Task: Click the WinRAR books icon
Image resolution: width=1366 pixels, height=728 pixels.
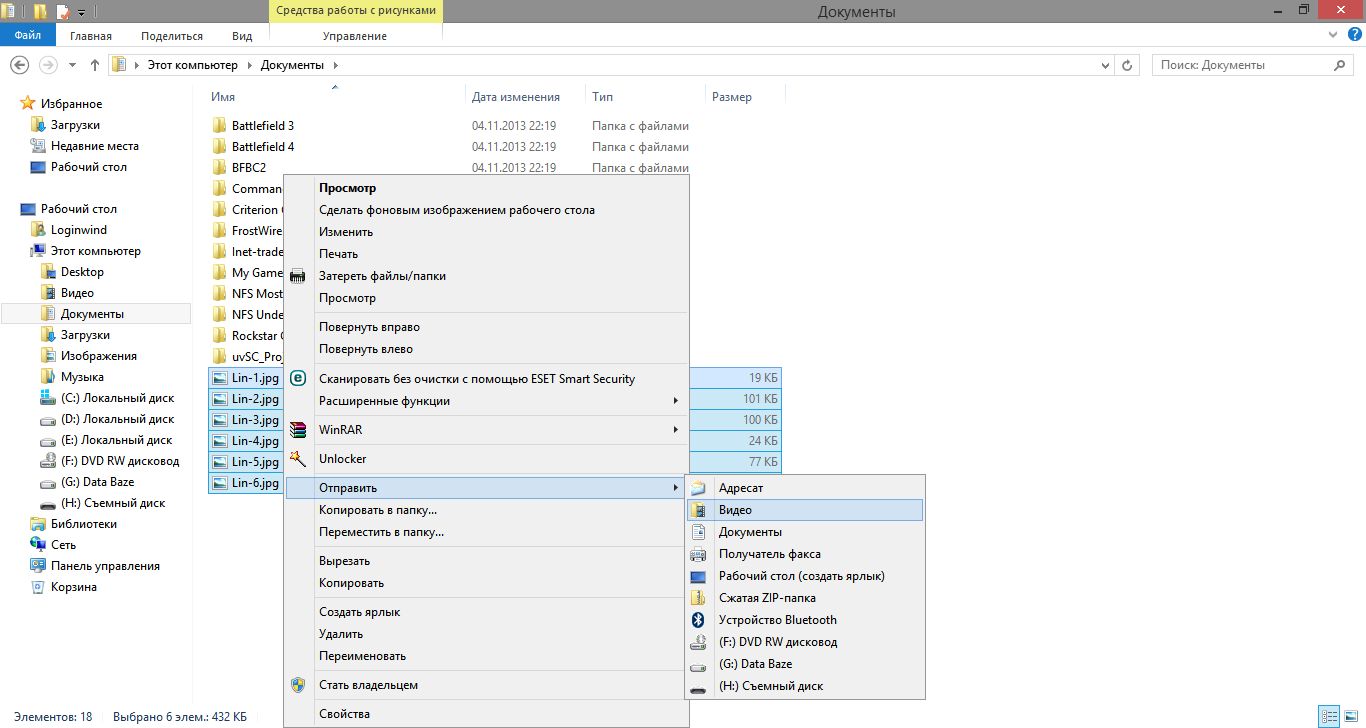Action: pos(297,430)
